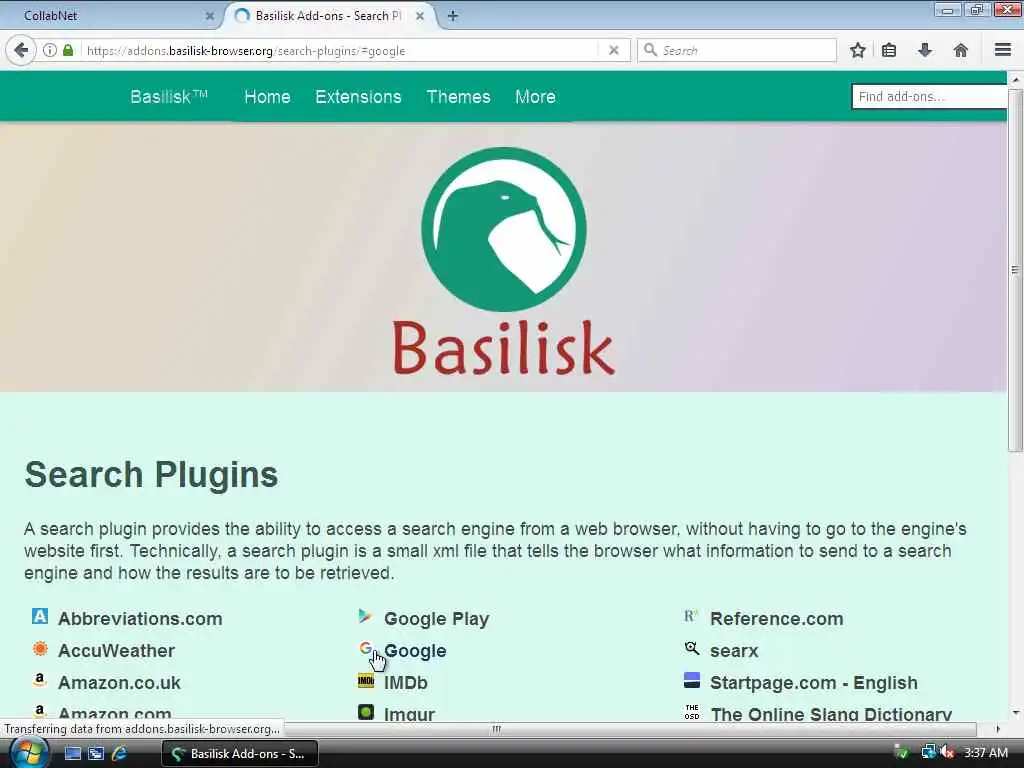1024x768 pixels.
Task: Click Show Desktop in quick launch
Action: (x=73, y=754)
